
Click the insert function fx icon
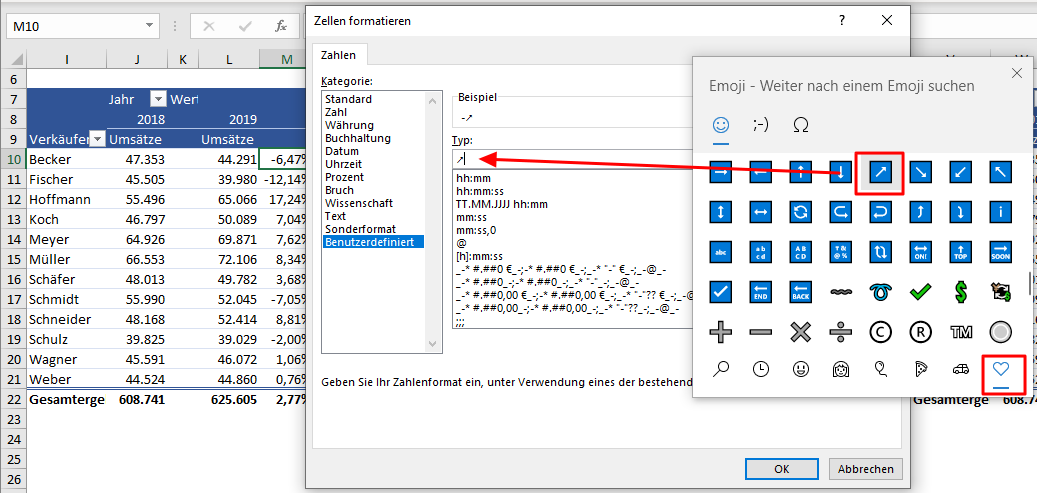pyautogui.click(x=281, y=25)
